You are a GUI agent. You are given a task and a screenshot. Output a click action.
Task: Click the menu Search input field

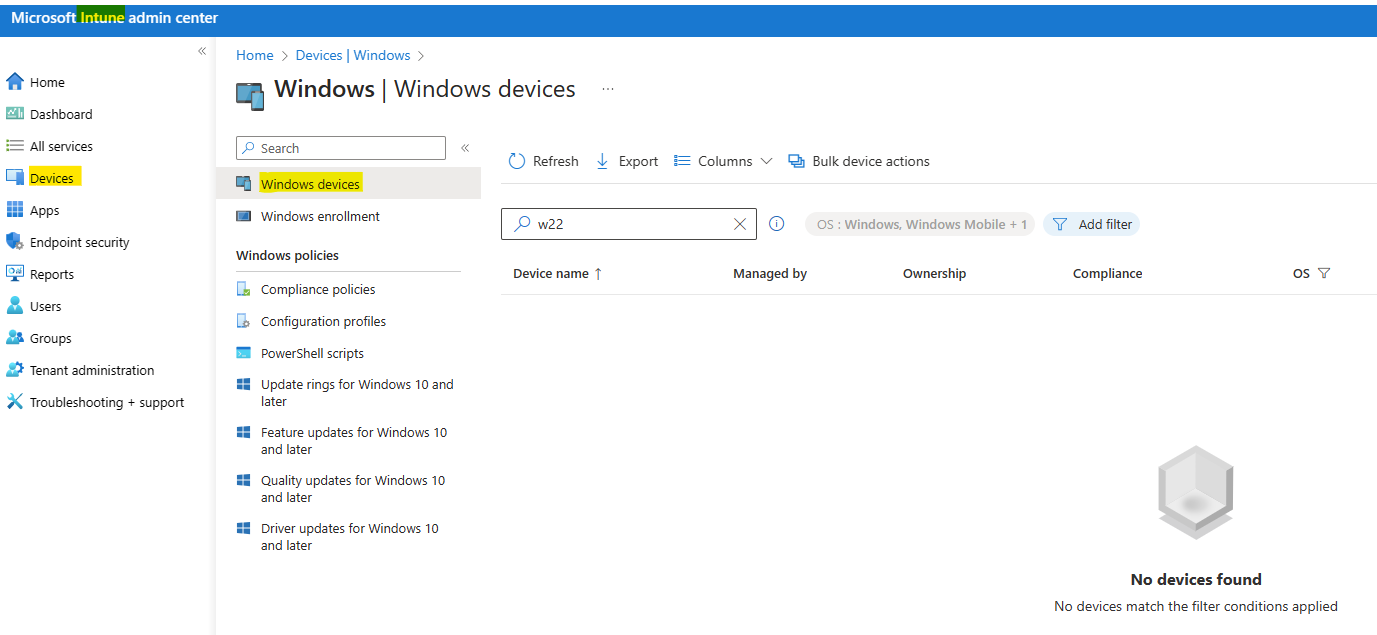340,148
